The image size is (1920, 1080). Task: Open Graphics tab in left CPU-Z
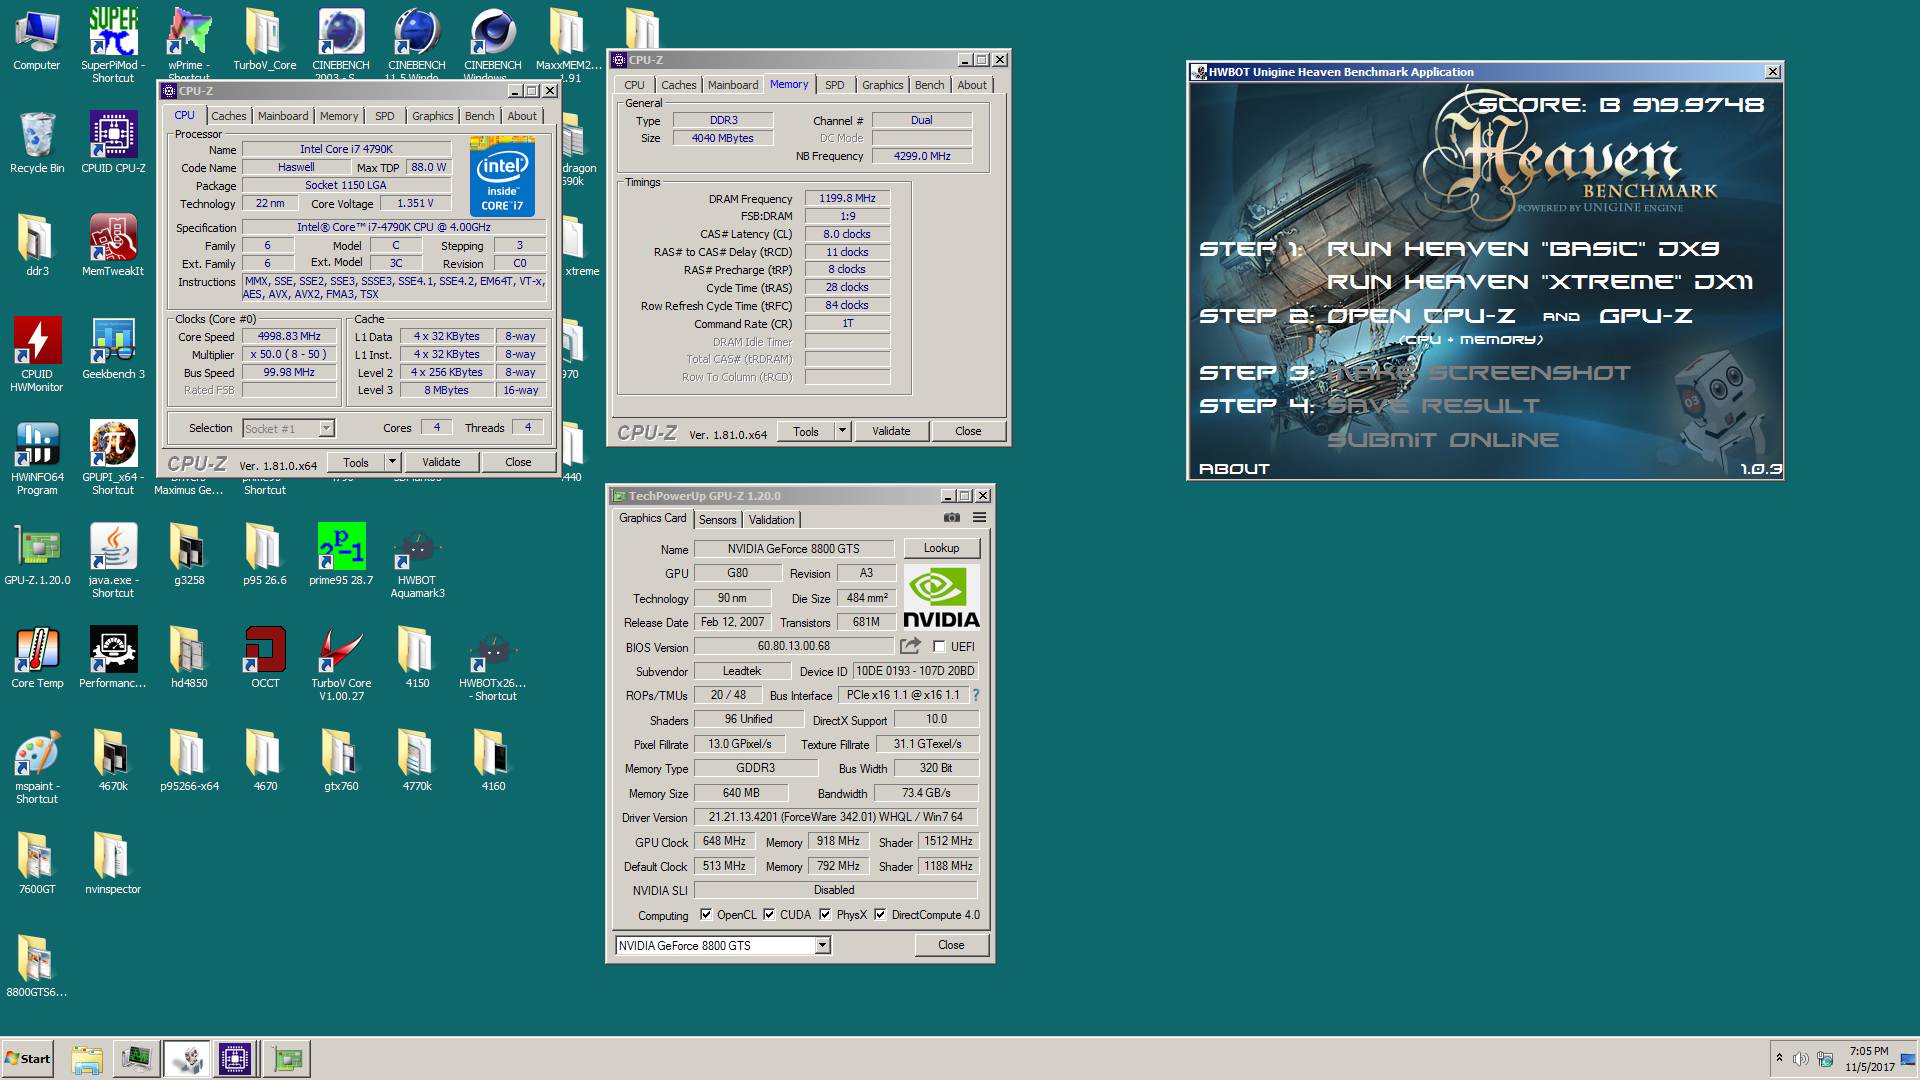click(x=432, y=116)
